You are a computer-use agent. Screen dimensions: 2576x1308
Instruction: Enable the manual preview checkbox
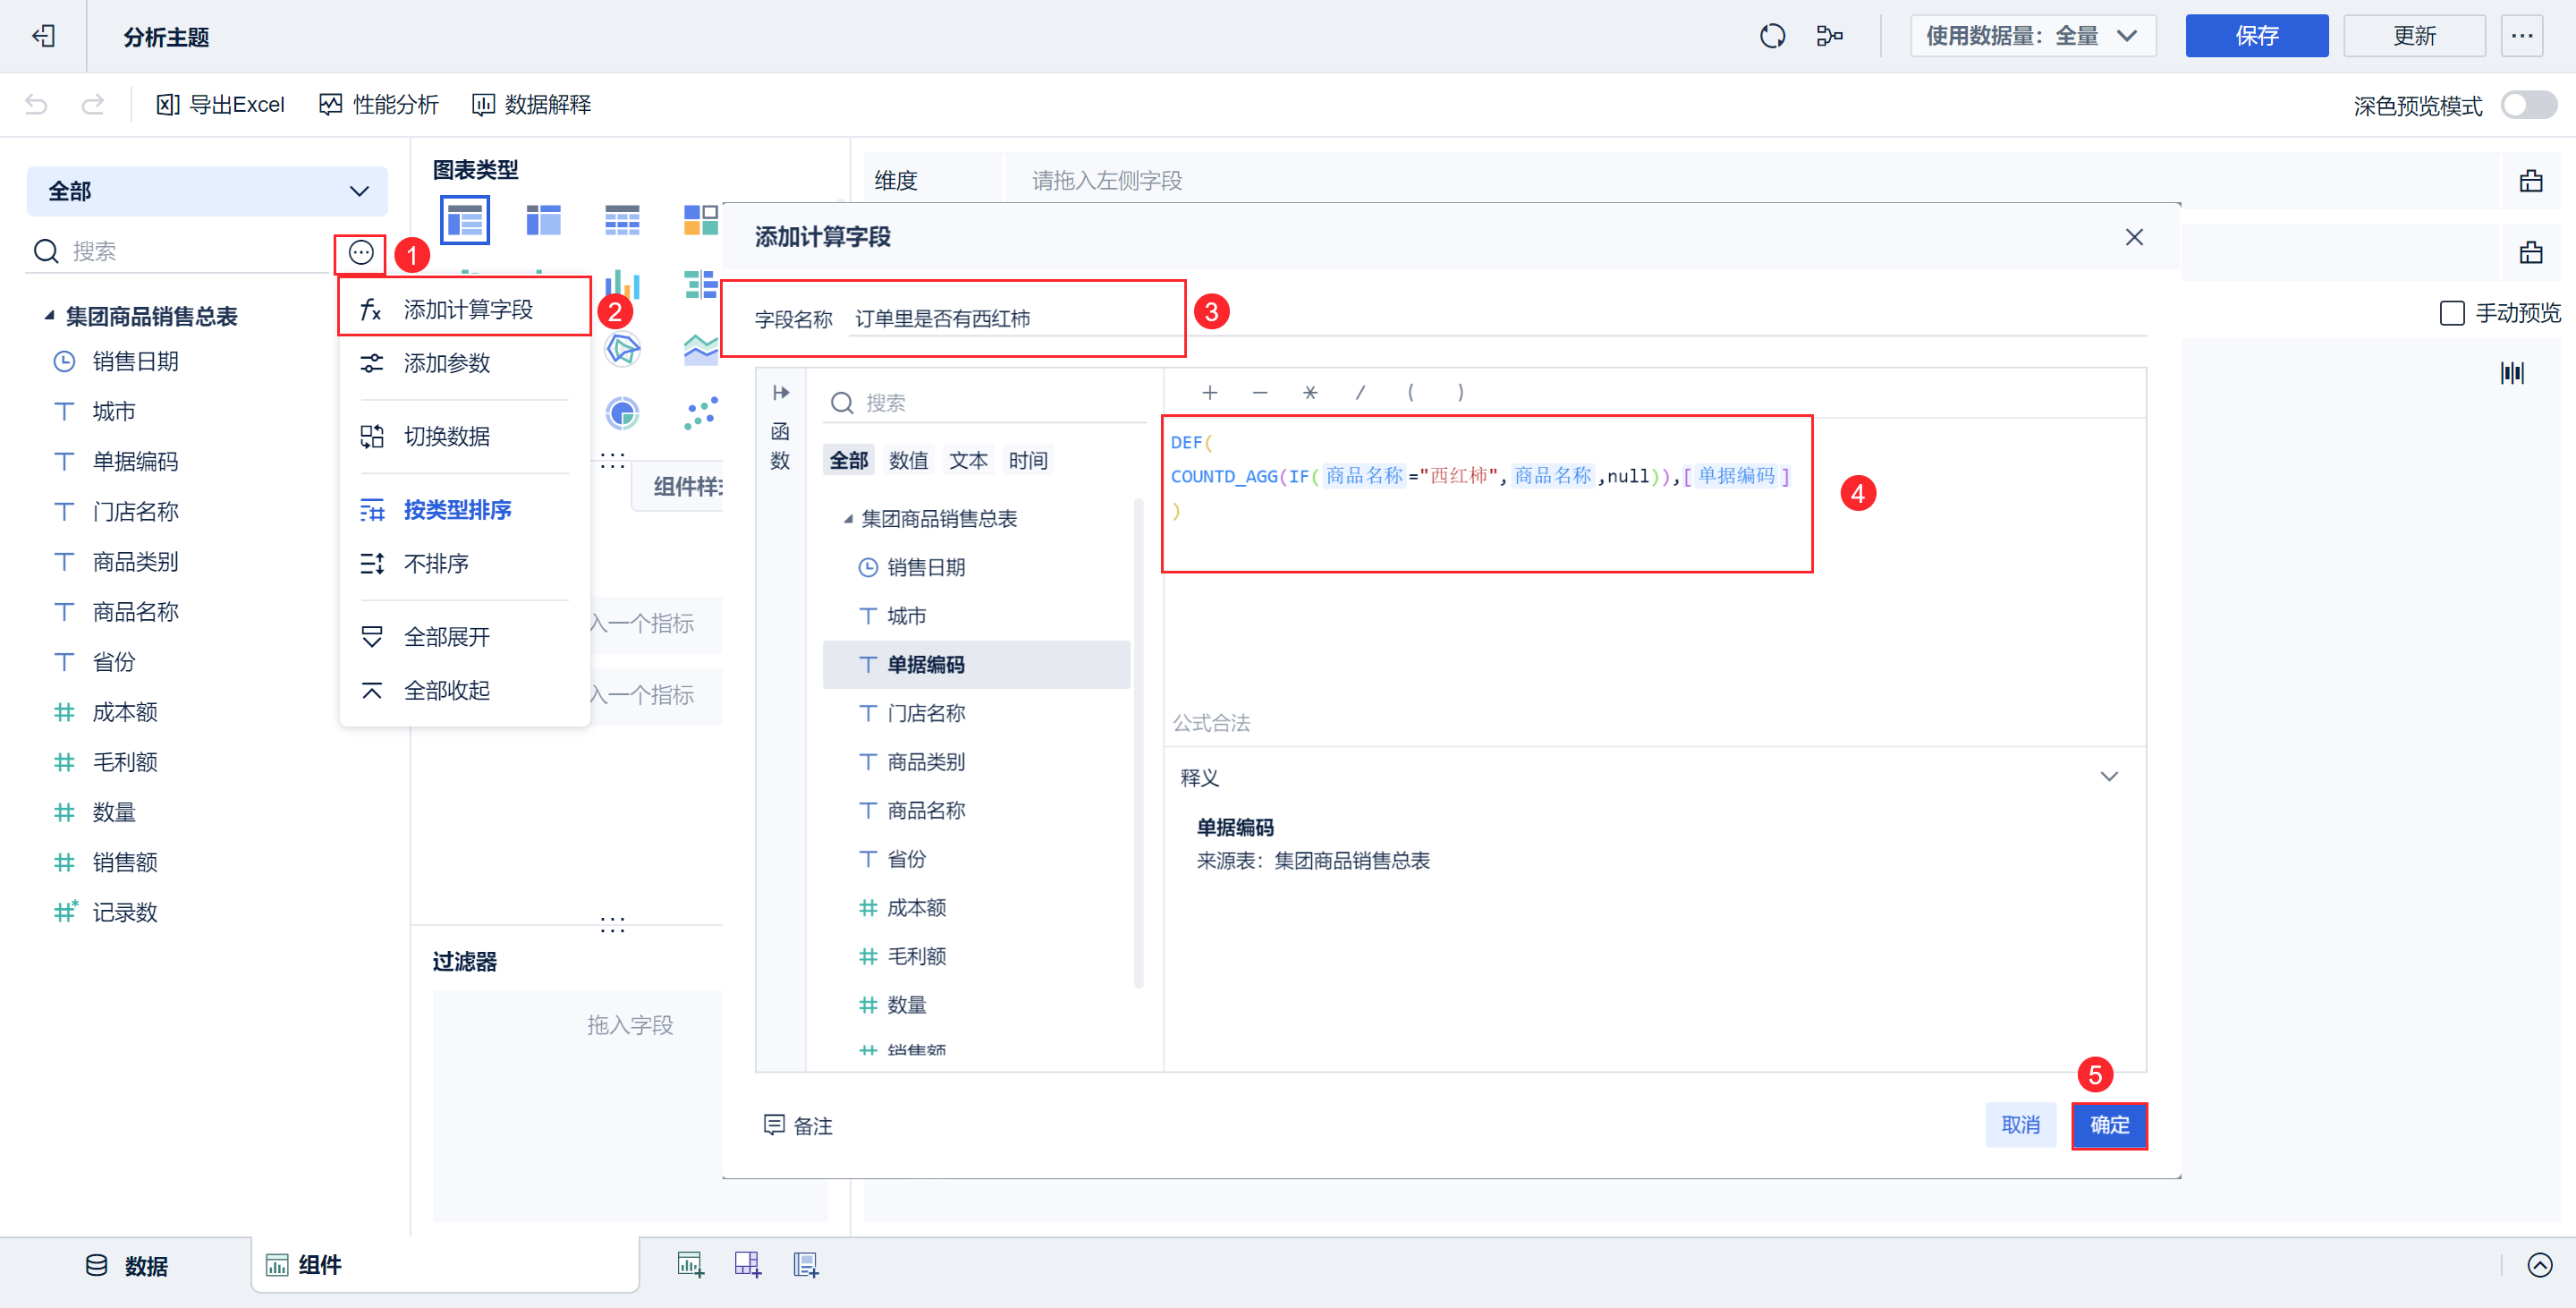pos(2452,313)
